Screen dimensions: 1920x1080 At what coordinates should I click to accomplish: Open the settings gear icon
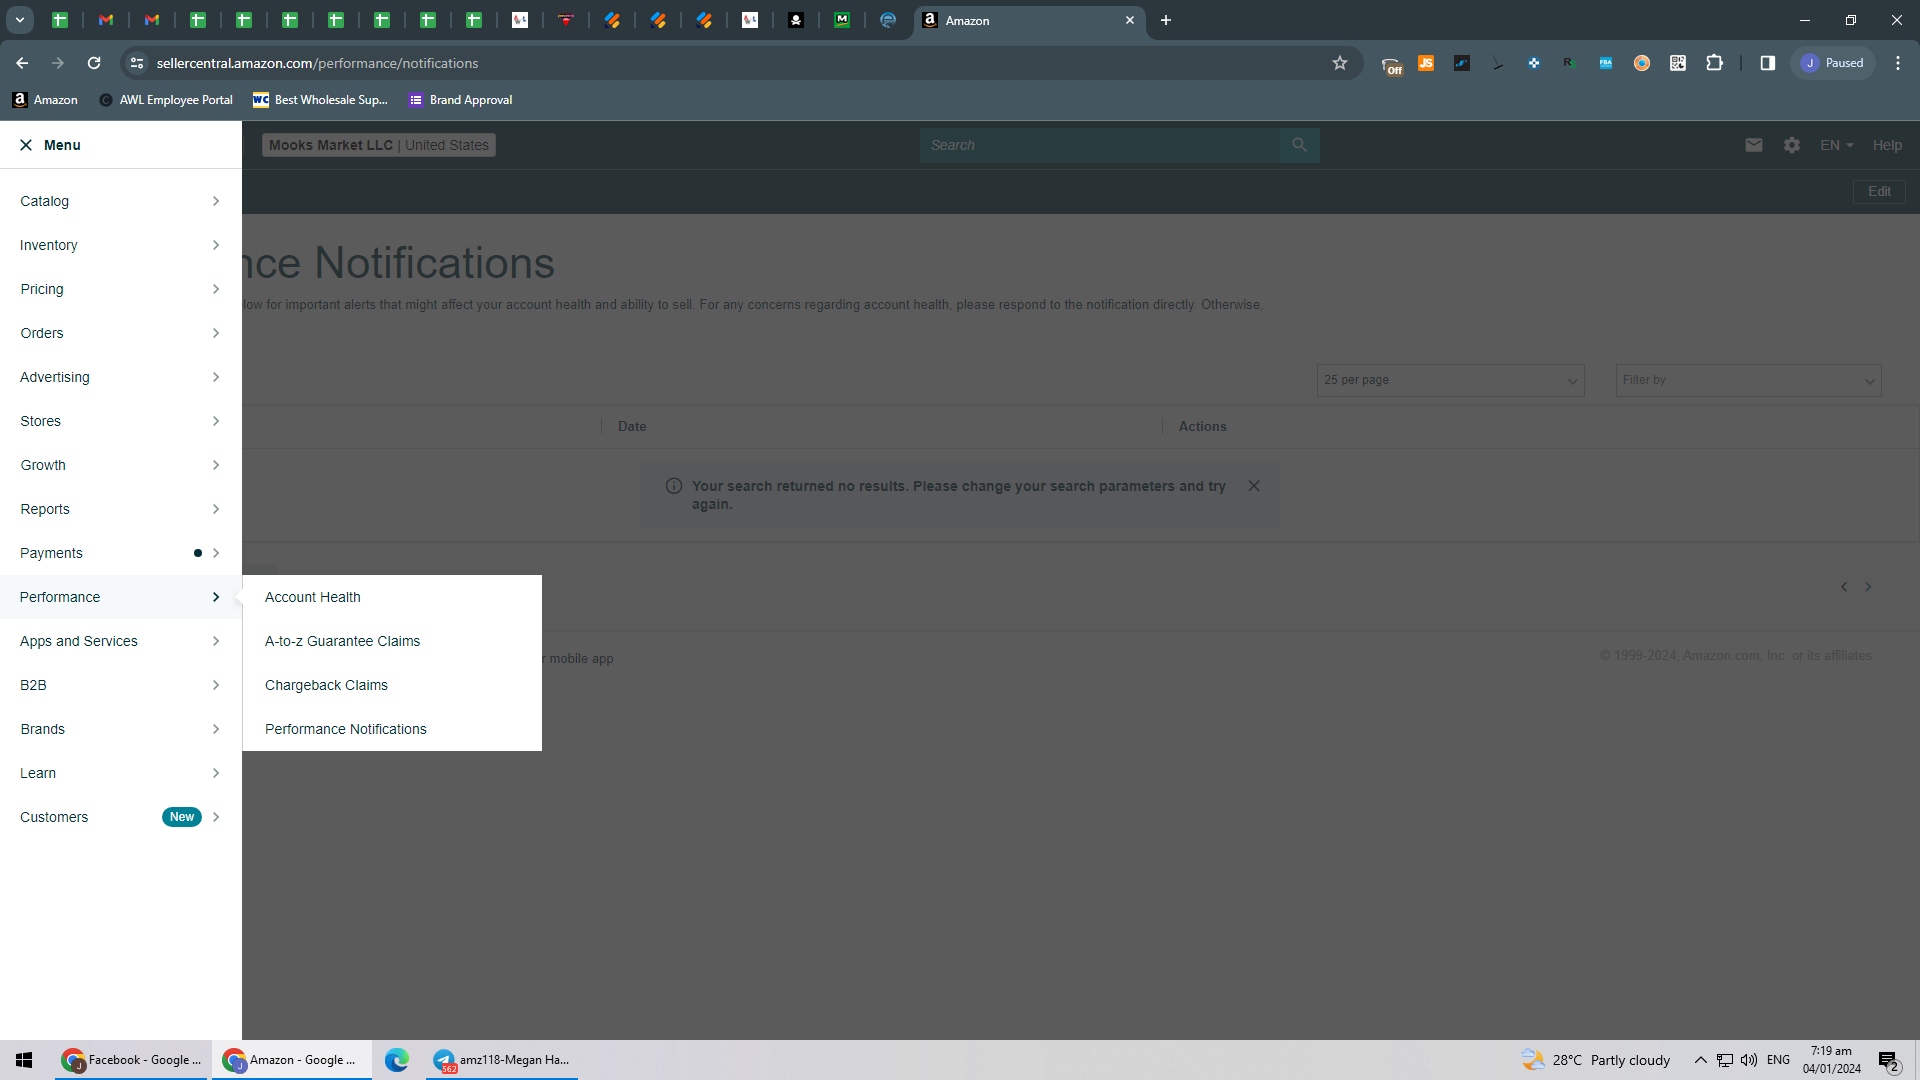tap(1792, 145)
